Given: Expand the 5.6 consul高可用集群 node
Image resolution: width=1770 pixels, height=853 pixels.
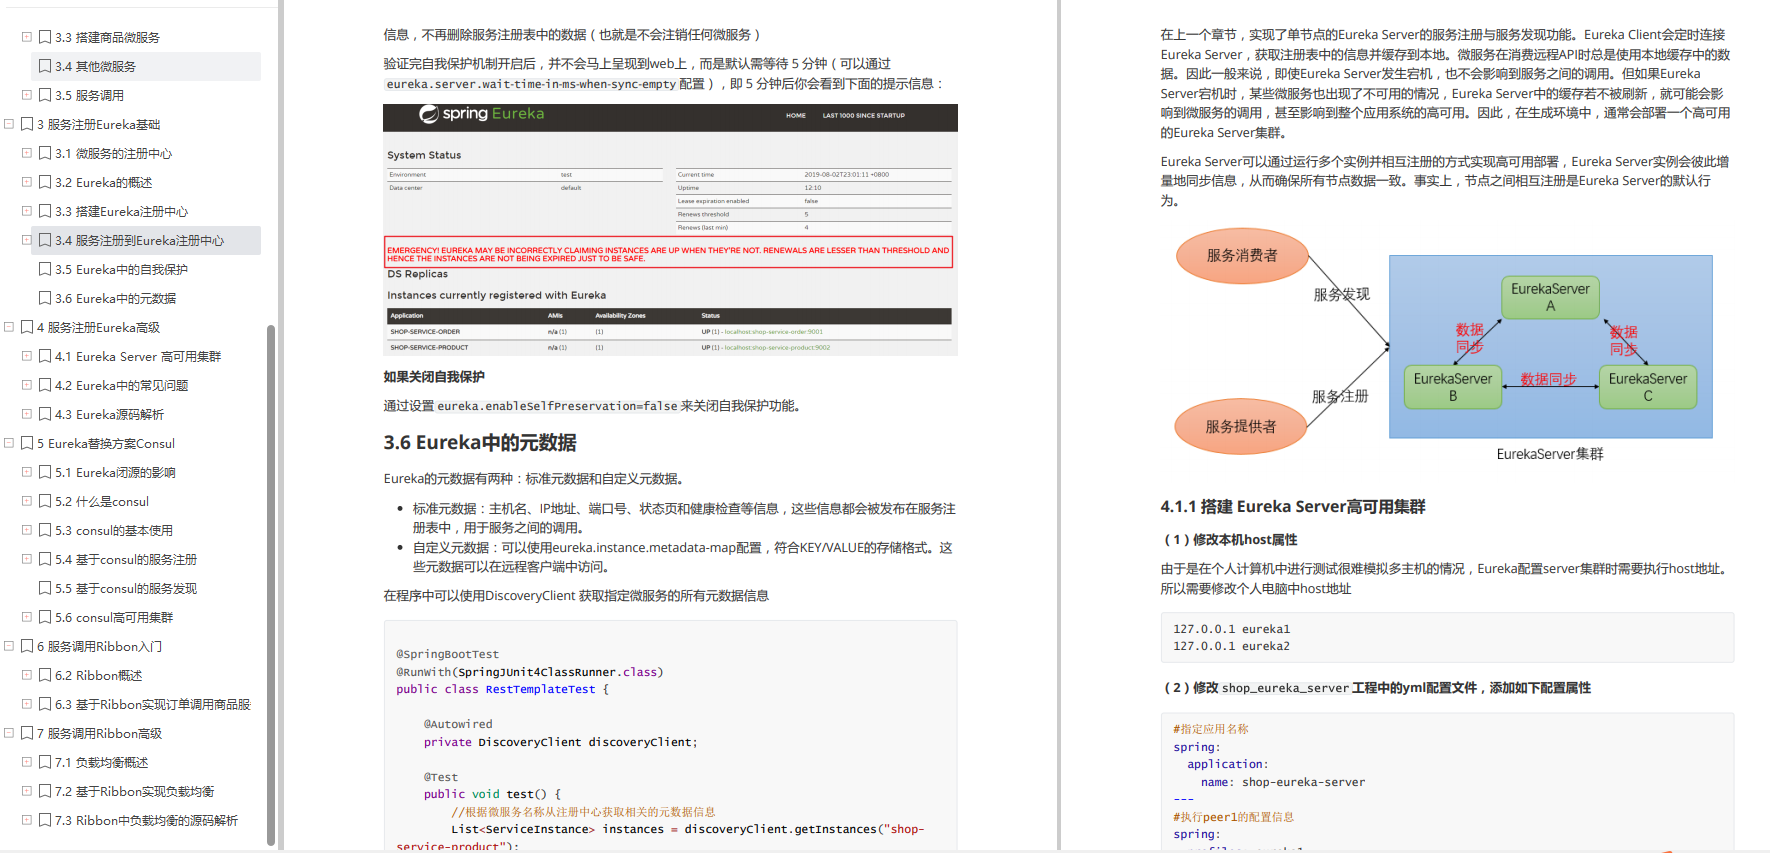Looking at the screenshot, I should tap(27, 617).
